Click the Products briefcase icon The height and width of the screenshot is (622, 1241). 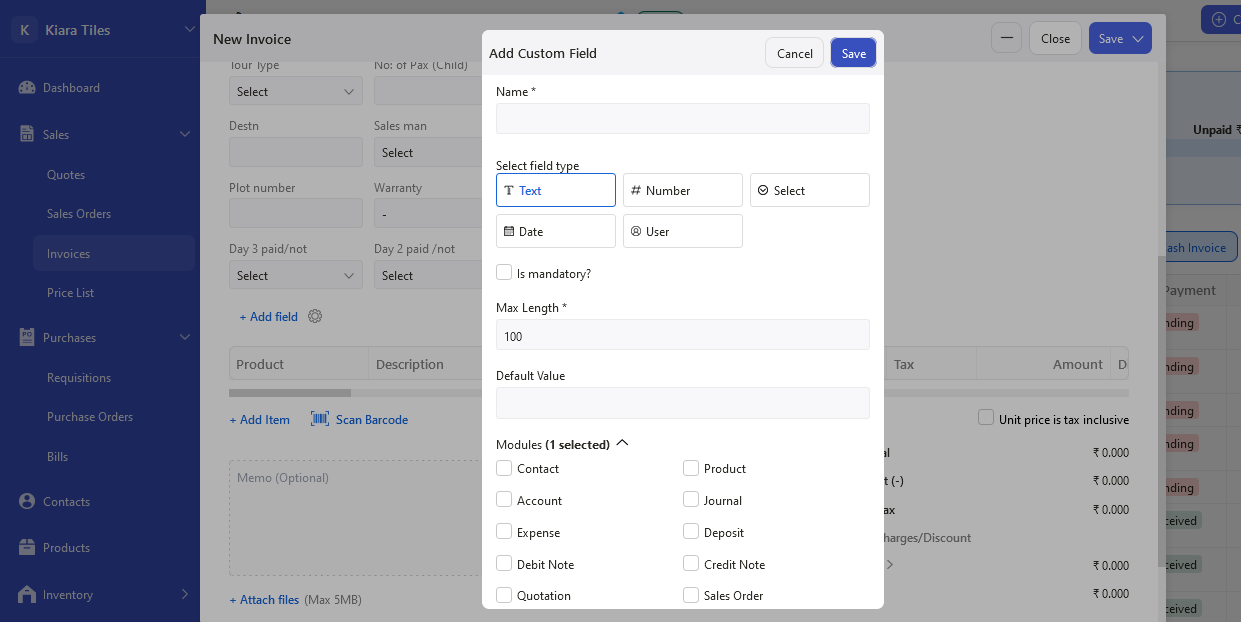27,548
